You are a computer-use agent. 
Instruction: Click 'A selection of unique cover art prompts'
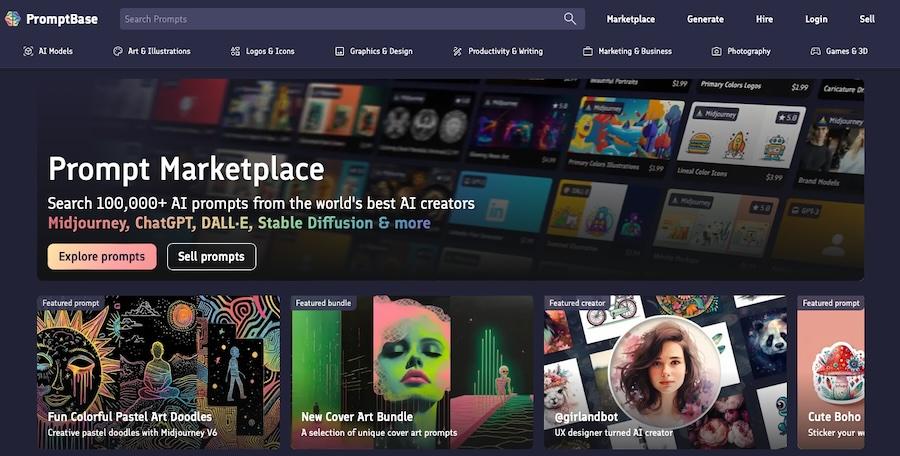click(x=379, y=432)
